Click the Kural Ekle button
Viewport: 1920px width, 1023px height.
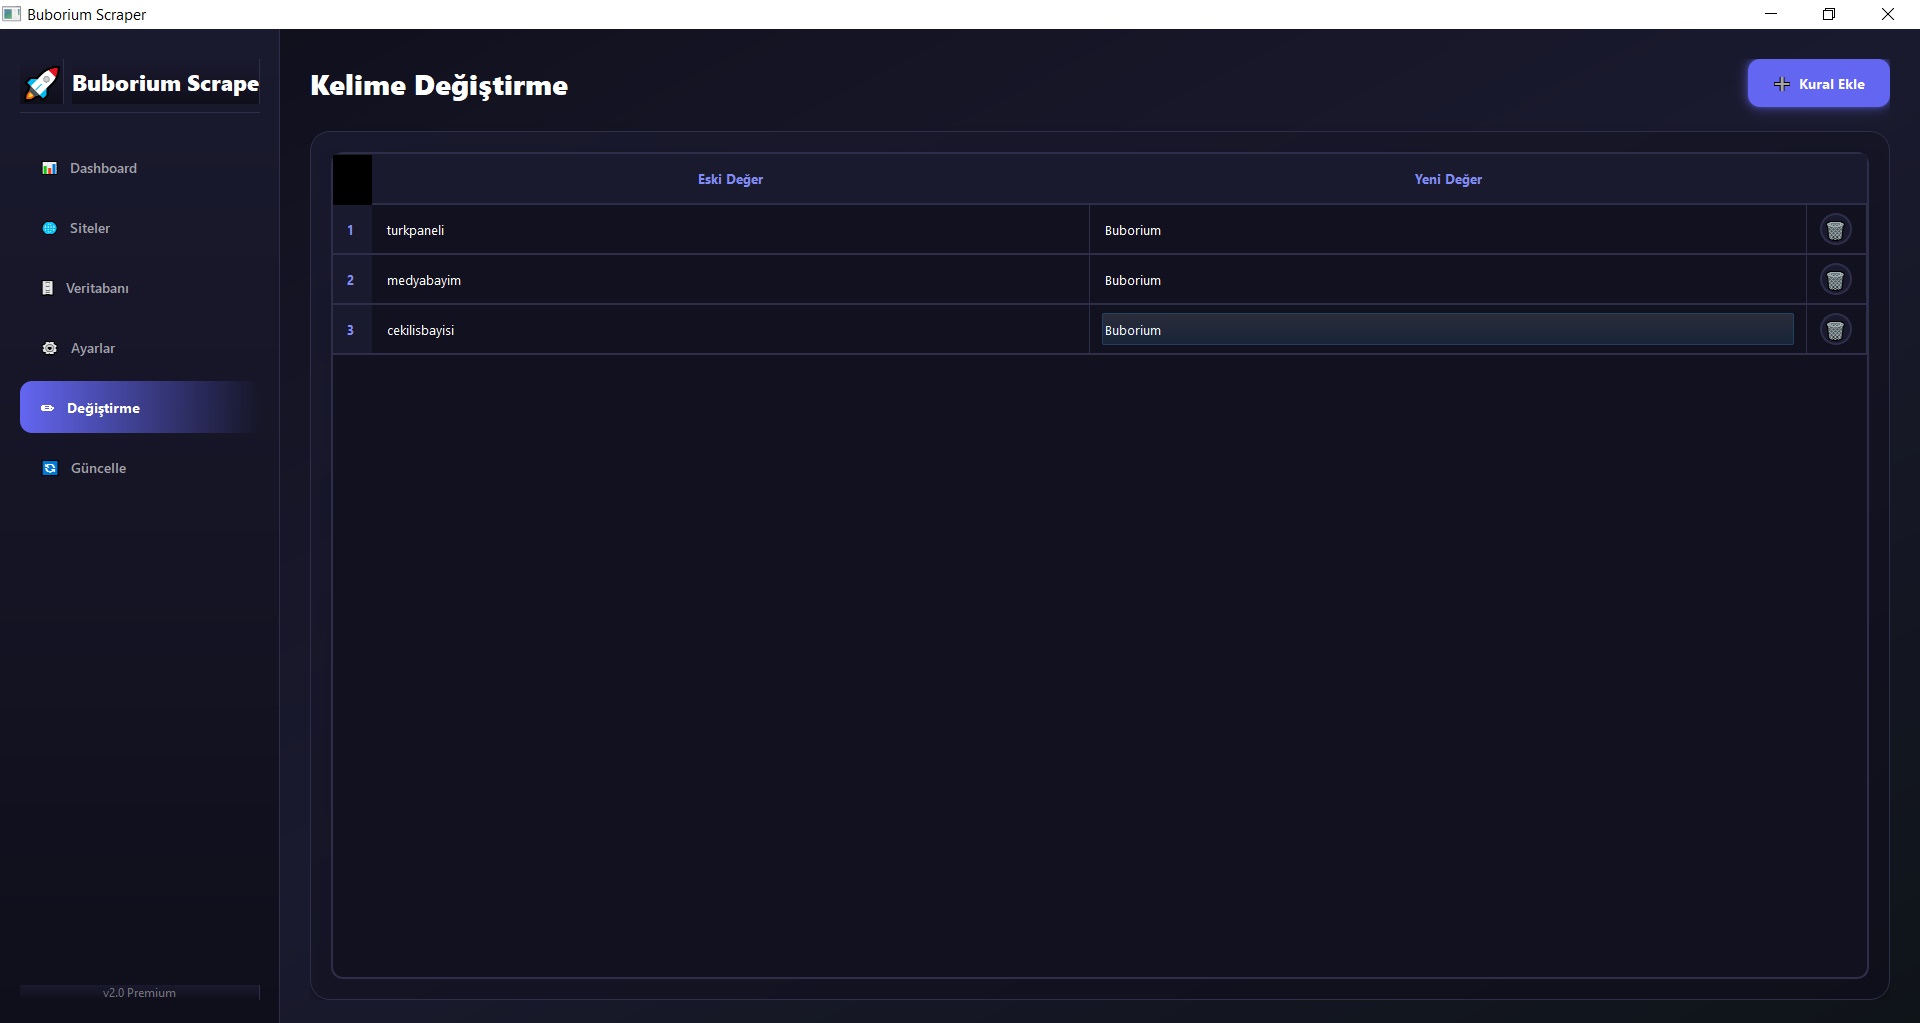pyautogui.click(x=1818, y=83)
